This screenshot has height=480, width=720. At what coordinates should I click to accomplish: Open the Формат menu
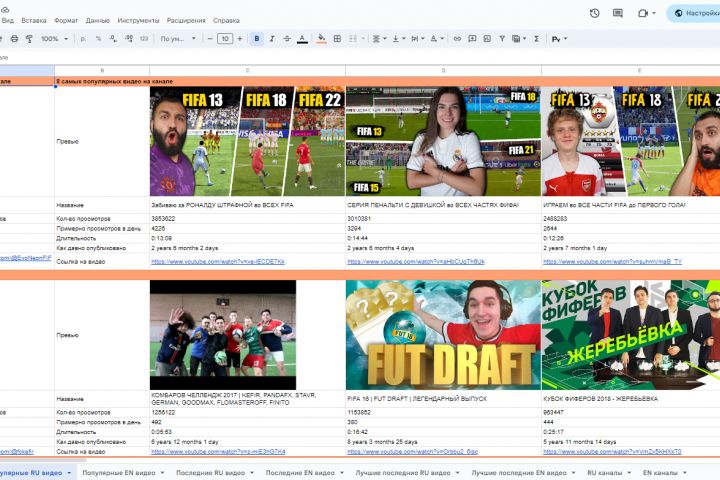coord(66,21)
